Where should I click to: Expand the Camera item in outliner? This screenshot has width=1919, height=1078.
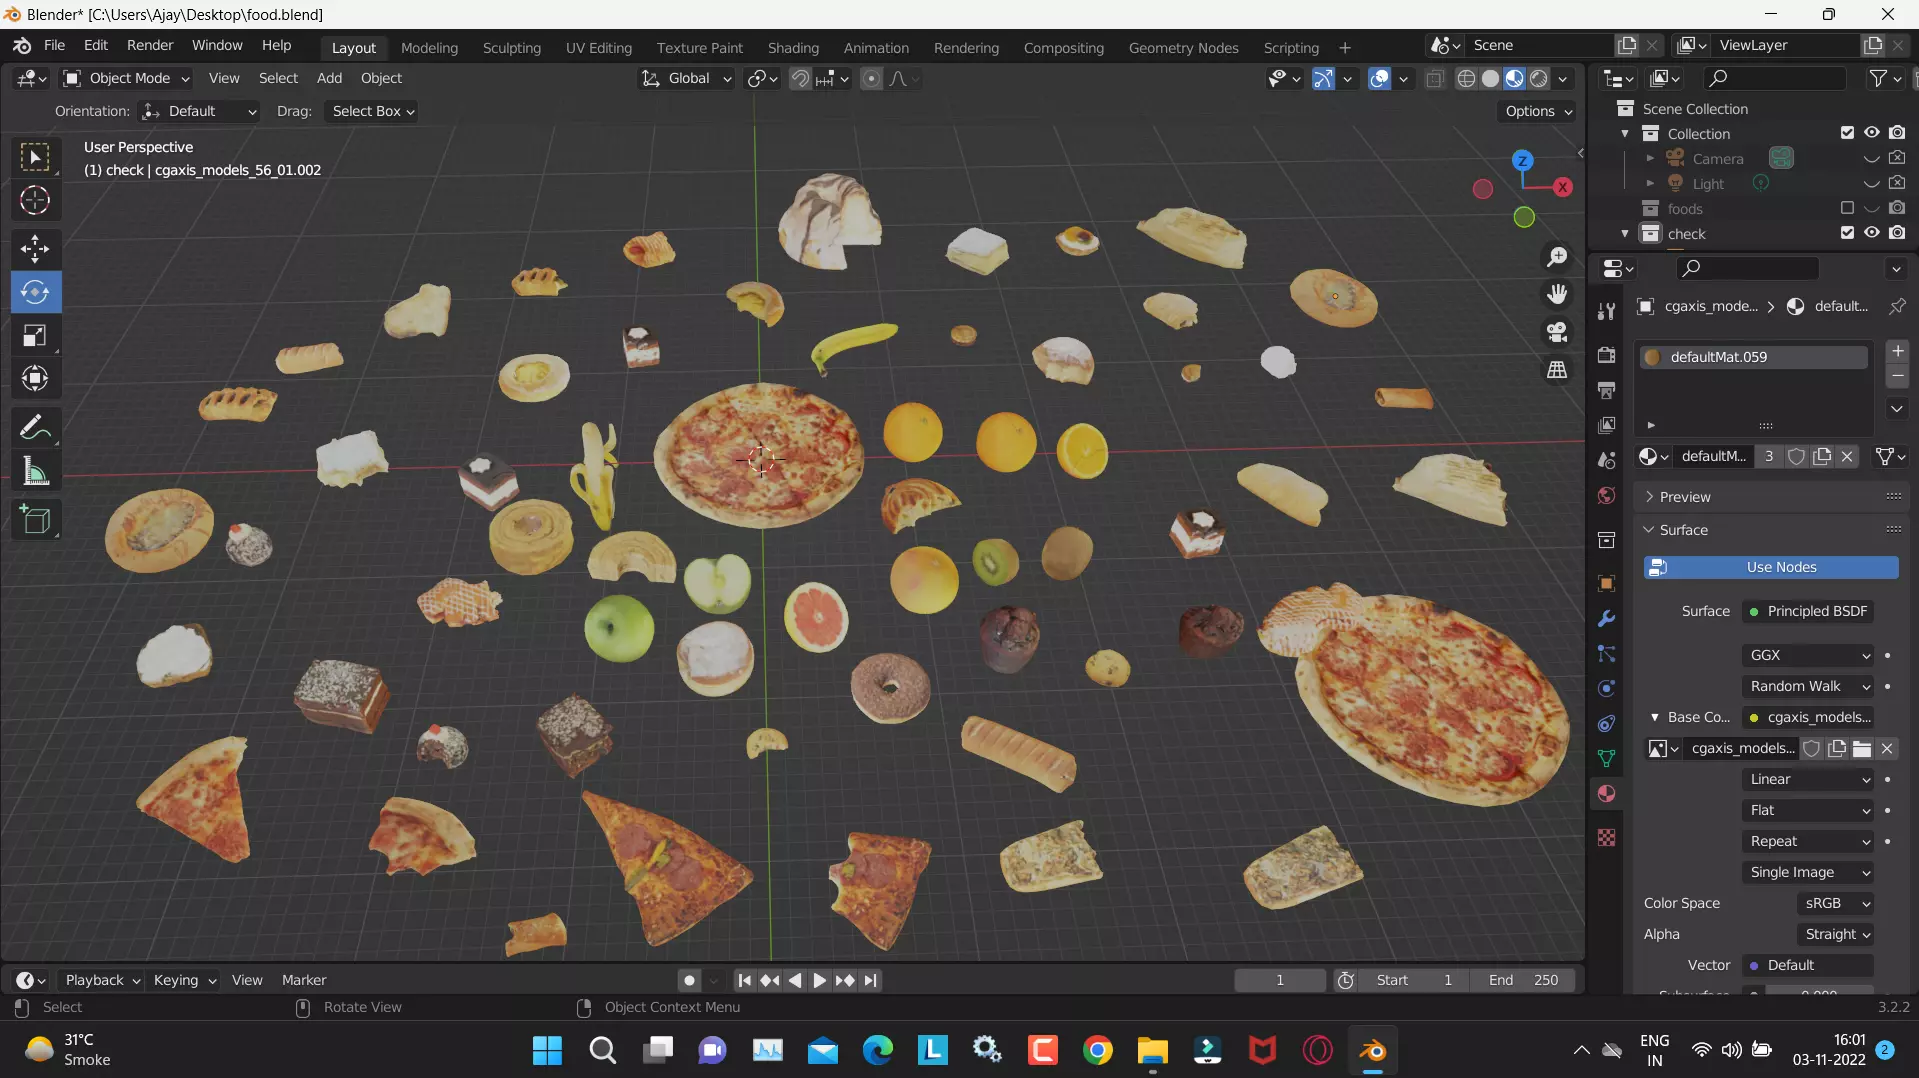coord(1650,158)
